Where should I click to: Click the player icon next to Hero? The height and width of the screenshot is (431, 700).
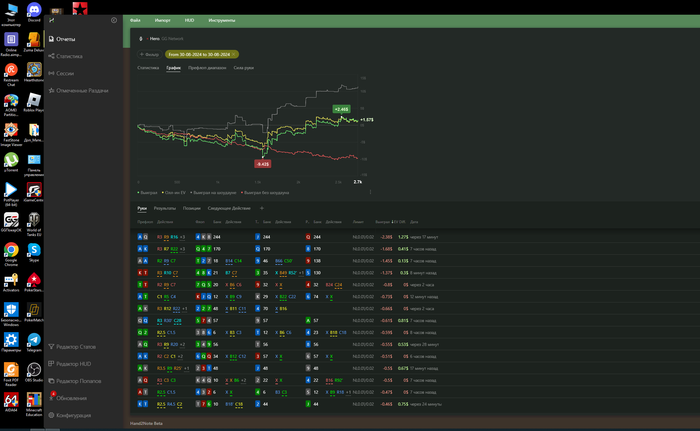point(141,39)
